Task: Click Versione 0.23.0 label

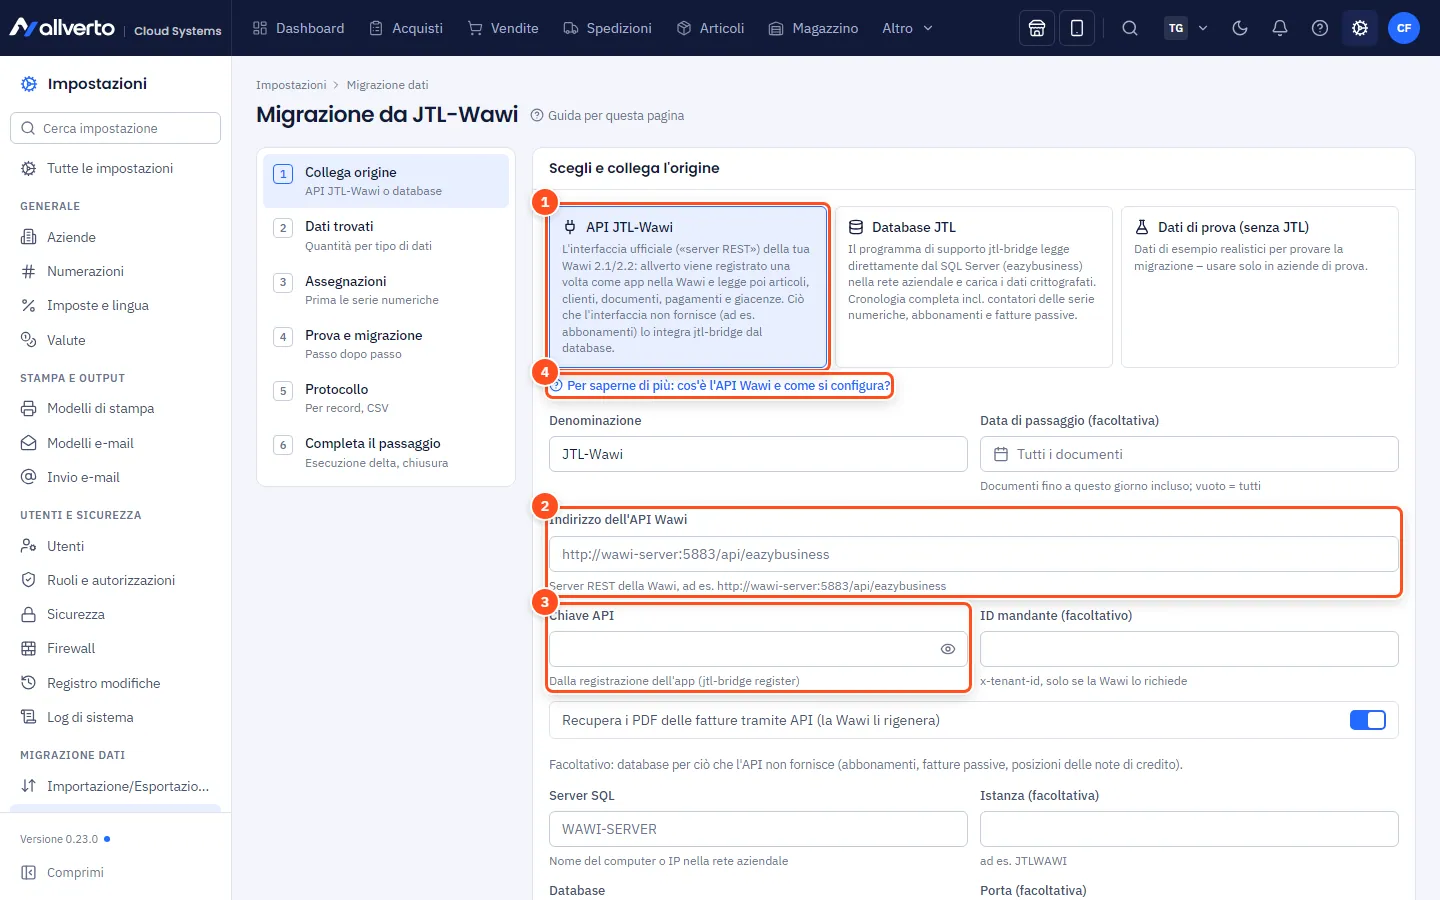Action: coord(59,839)
